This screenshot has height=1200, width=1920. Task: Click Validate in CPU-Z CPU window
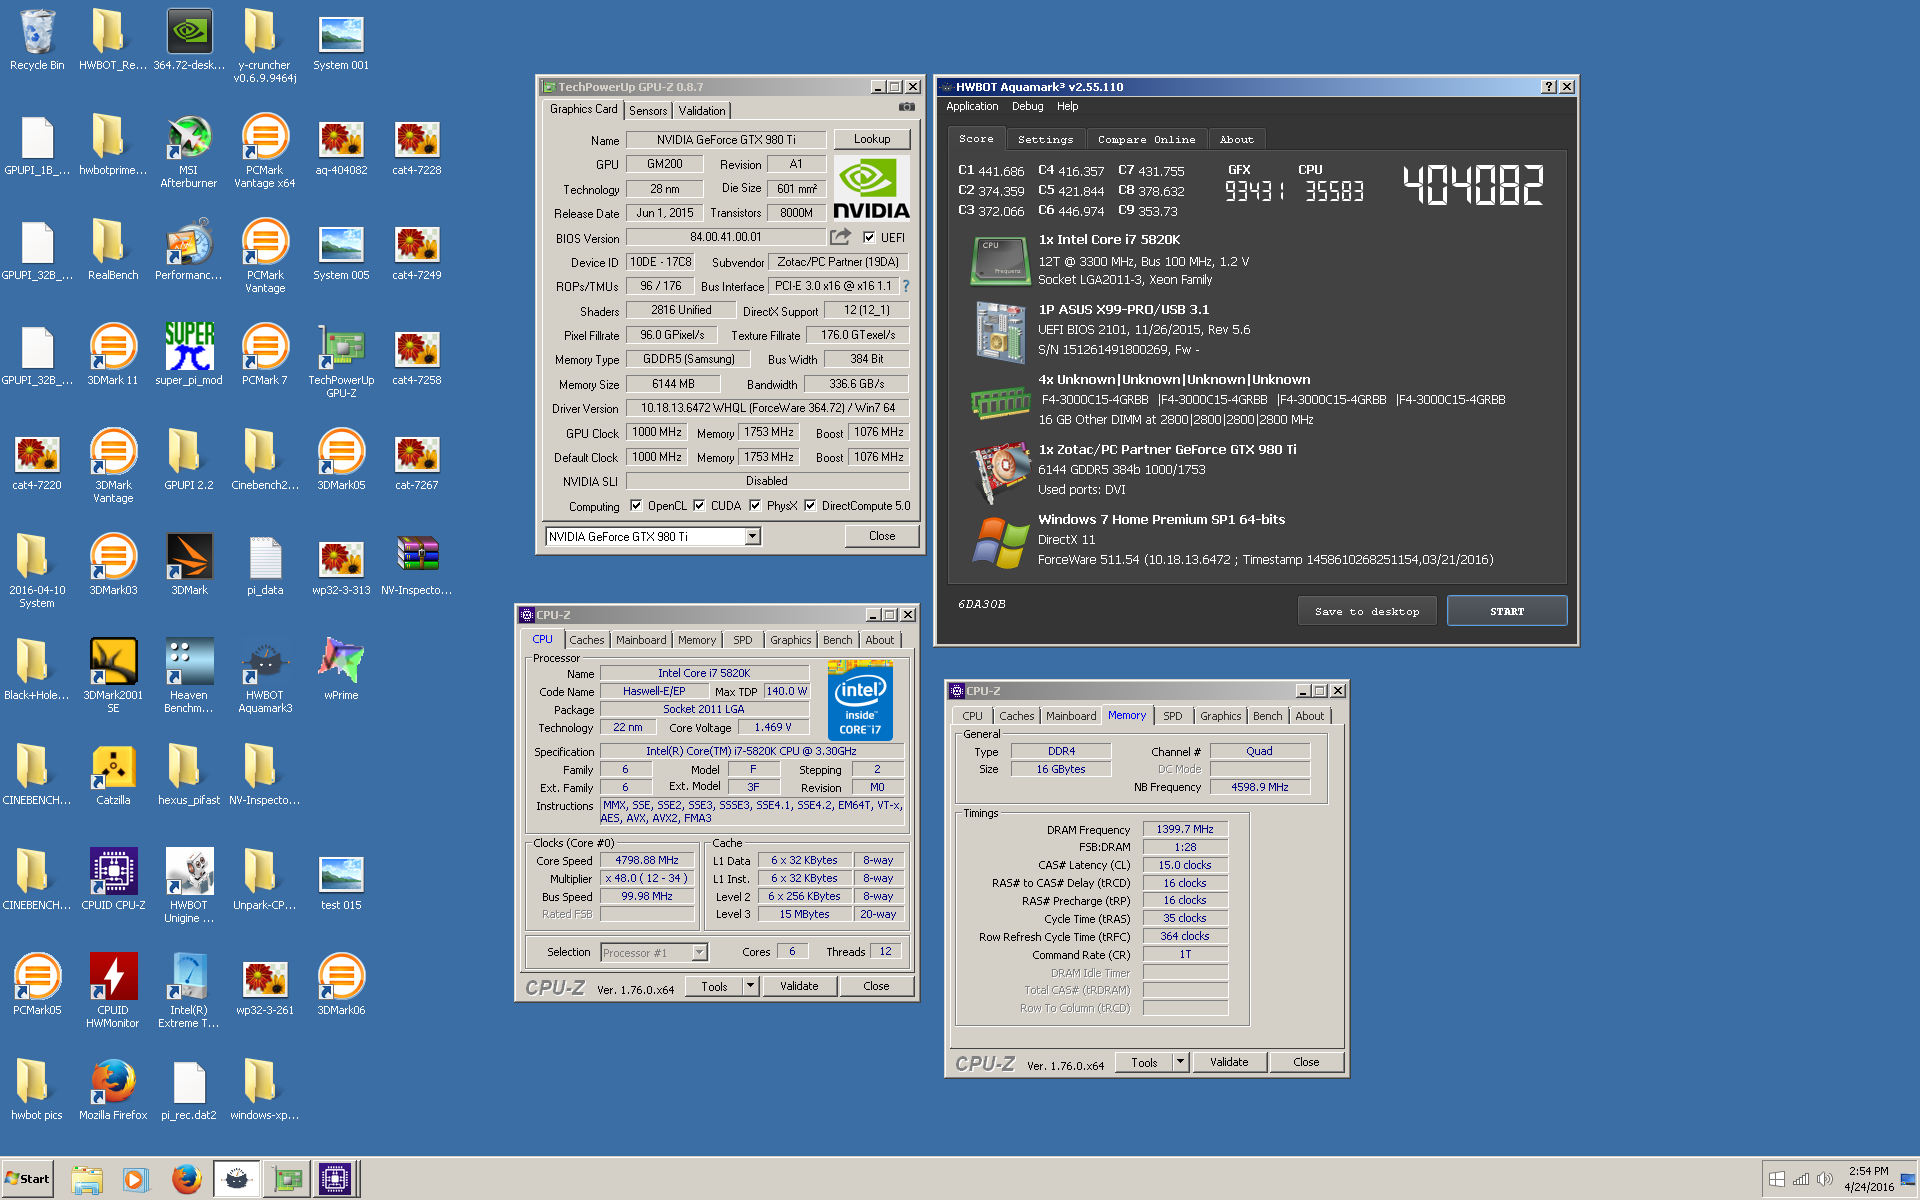click(799, 986)
